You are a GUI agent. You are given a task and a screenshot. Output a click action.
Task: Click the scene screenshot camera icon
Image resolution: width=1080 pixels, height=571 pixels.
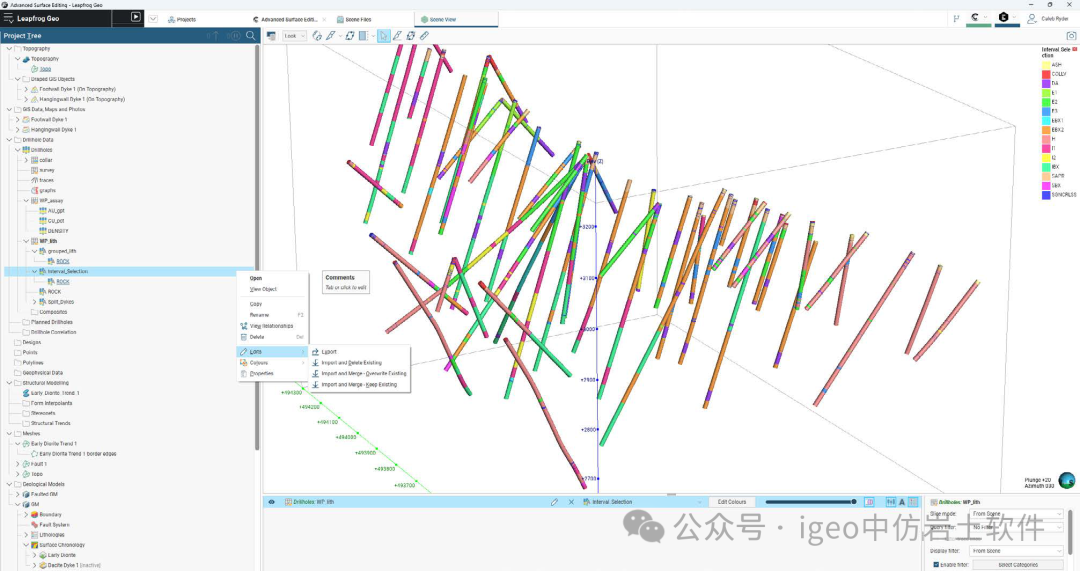tap(1071, 36)
